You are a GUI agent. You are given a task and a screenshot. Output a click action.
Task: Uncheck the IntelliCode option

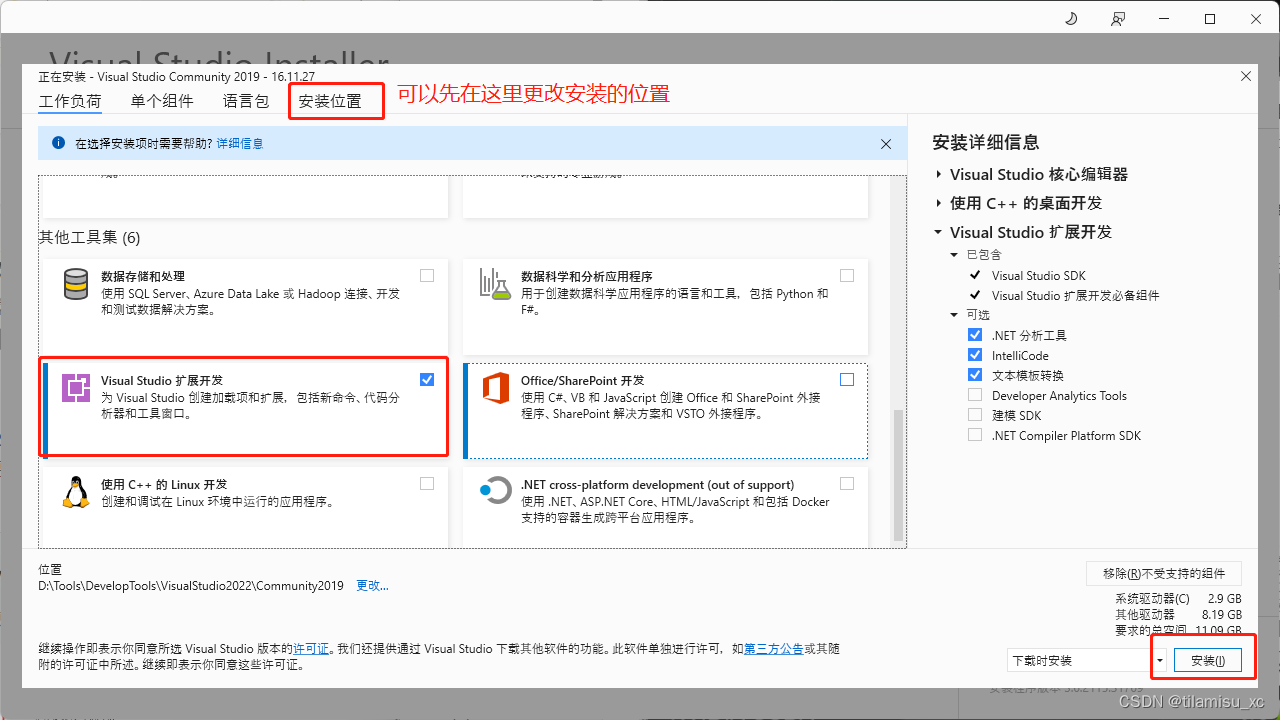pos(975,355)
